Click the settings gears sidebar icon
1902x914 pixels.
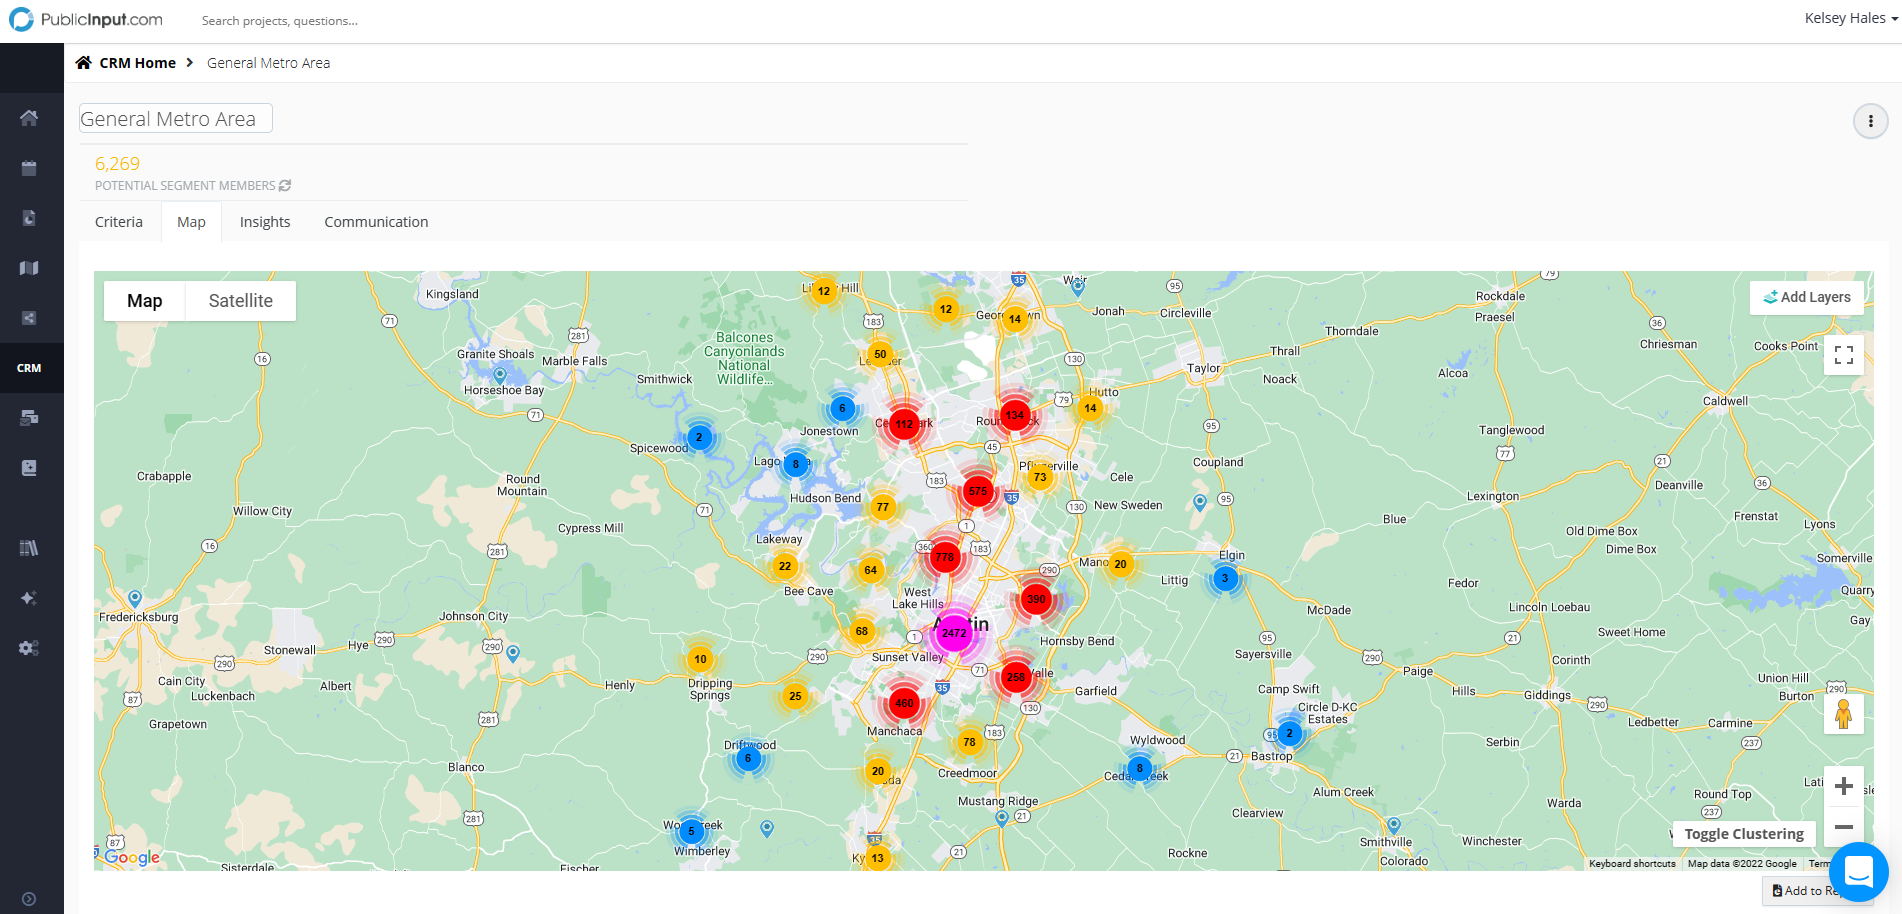click(x=29, y=648)
